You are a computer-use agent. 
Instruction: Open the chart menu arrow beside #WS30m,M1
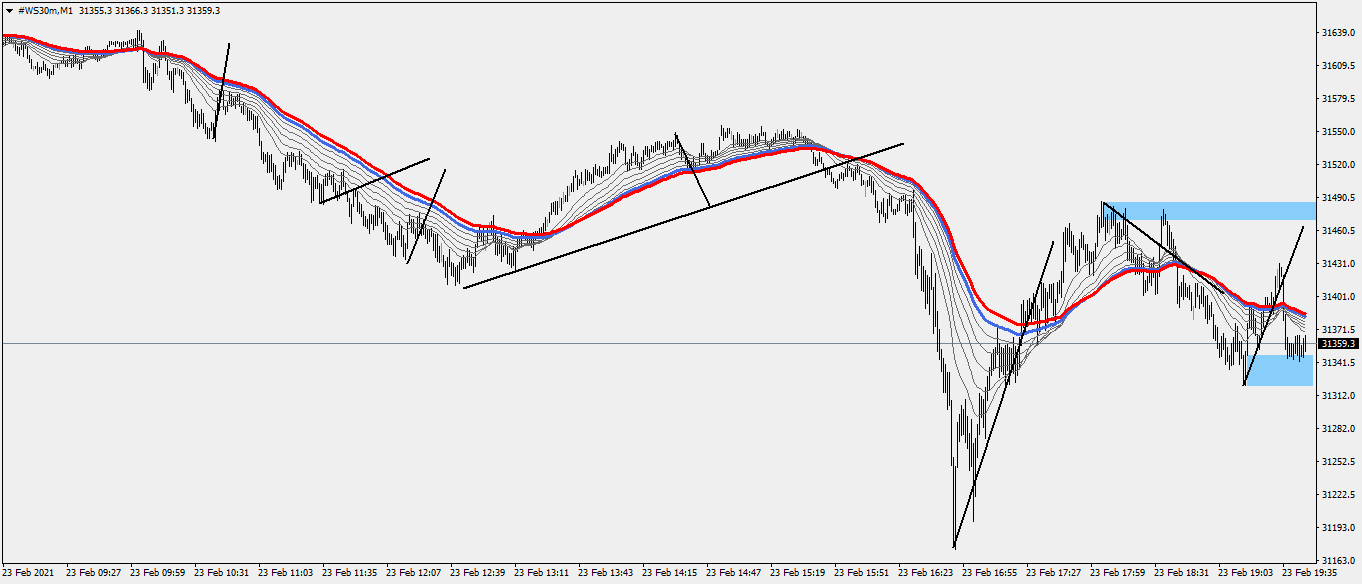pos(9,9)
